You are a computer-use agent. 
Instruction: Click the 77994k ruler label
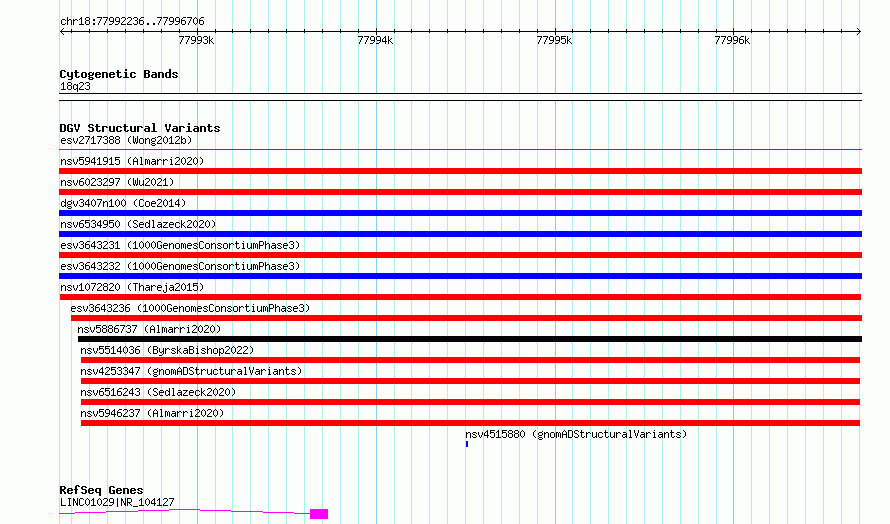(375, 40)
